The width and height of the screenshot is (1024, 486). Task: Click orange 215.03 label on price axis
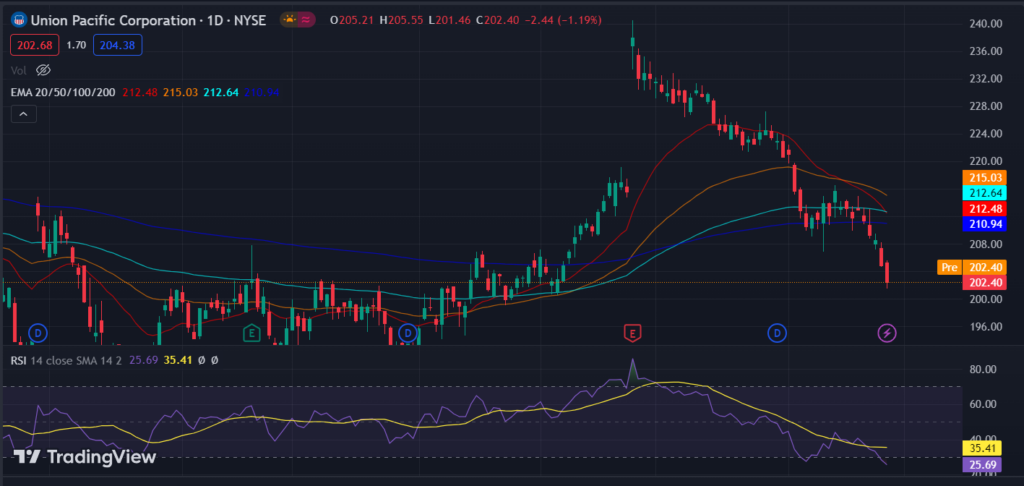(984, 177)
